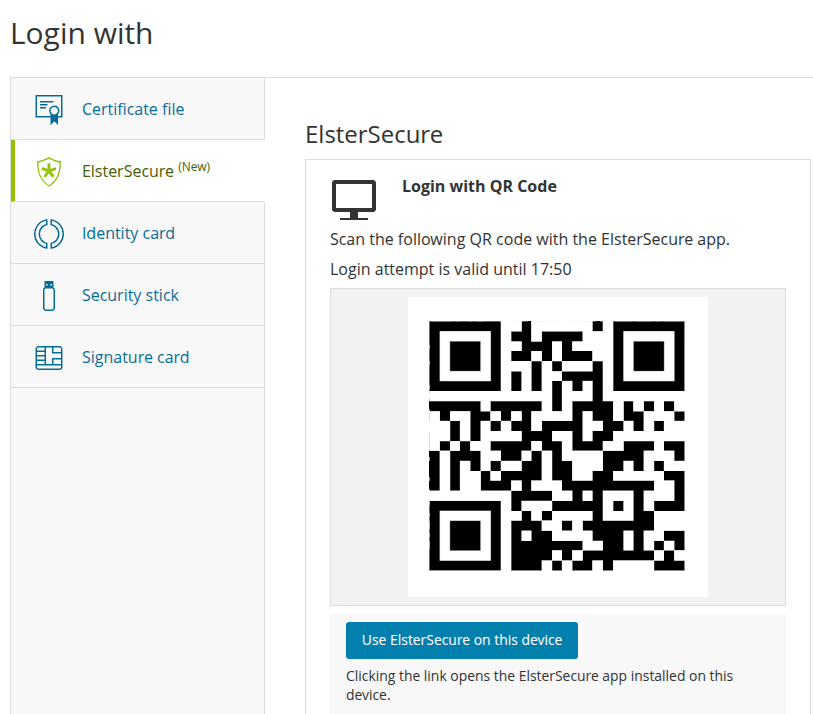Click the computer monitor icon
813x714 pixels.
pyautogui.click(x=354, y=200)
